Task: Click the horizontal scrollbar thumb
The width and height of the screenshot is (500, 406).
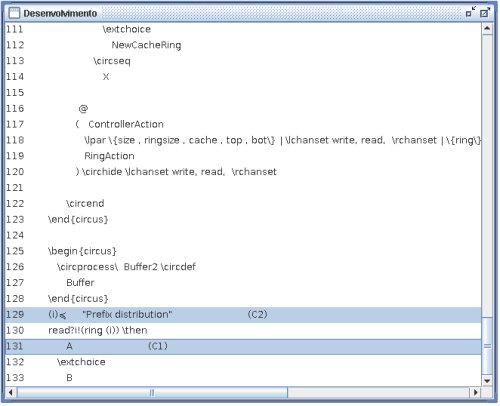Action: [152, 392]
